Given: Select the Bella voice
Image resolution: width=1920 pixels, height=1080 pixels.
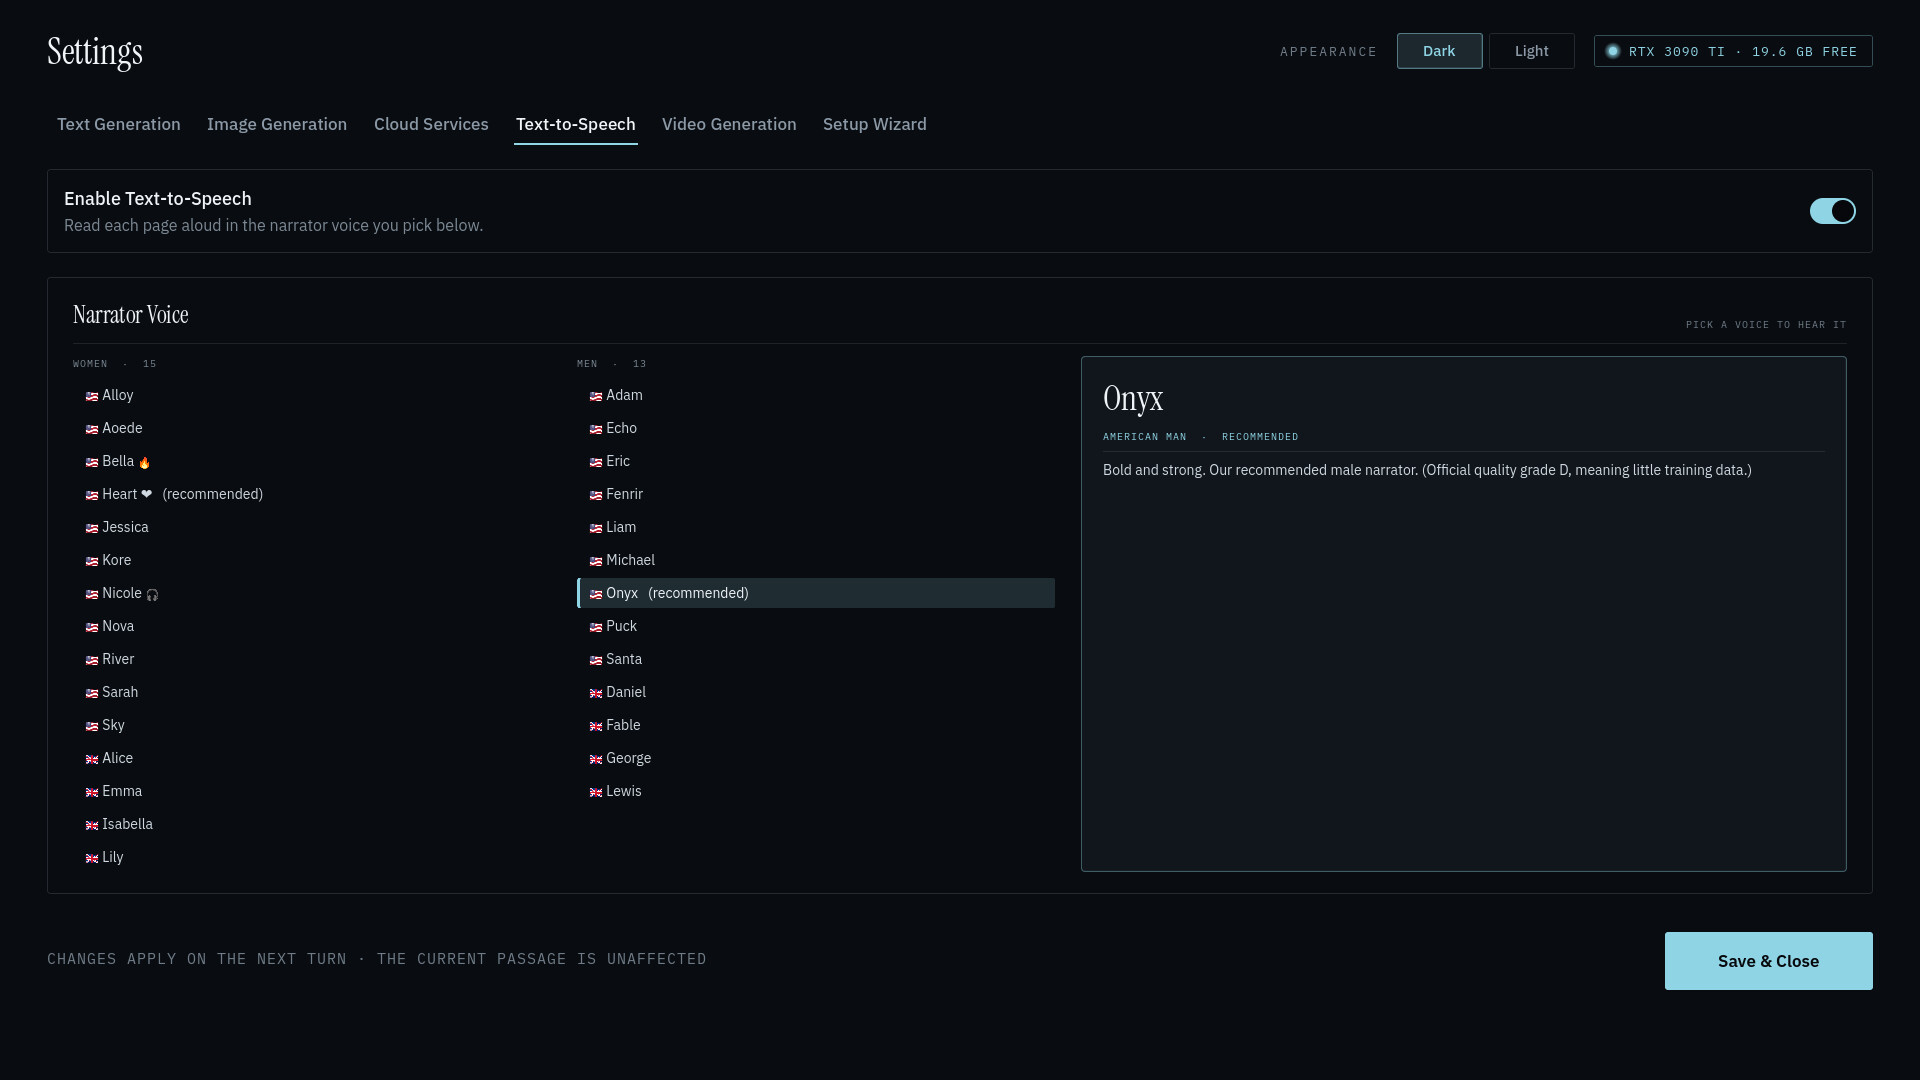Looking at the screenshot, I should [x=312, y=461].
